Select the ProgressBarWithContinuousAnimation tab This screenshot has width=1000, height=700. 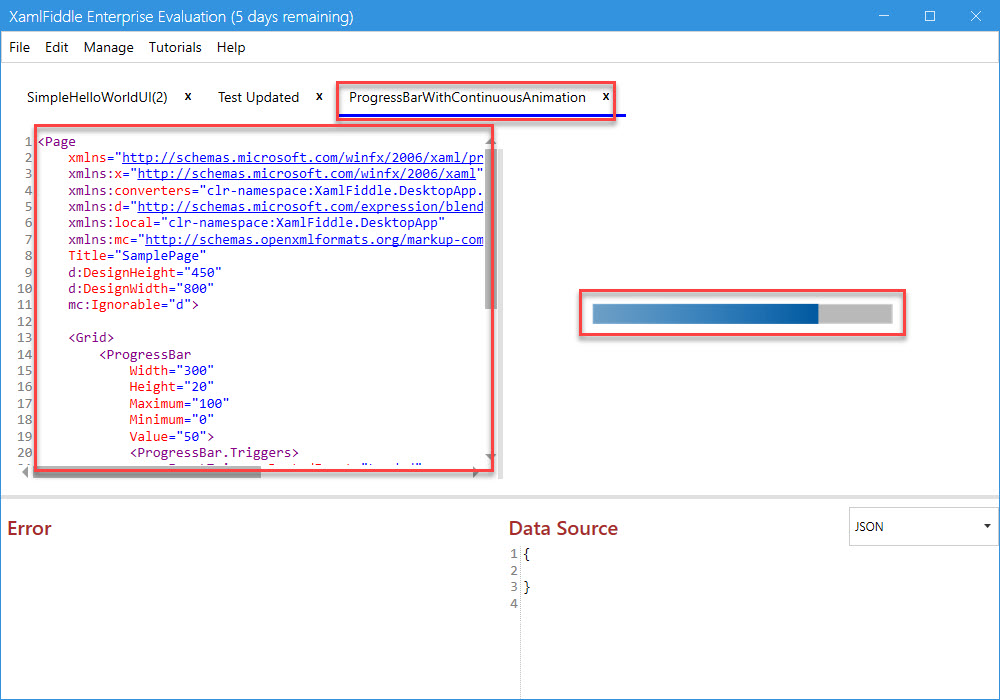click(467, 97)
